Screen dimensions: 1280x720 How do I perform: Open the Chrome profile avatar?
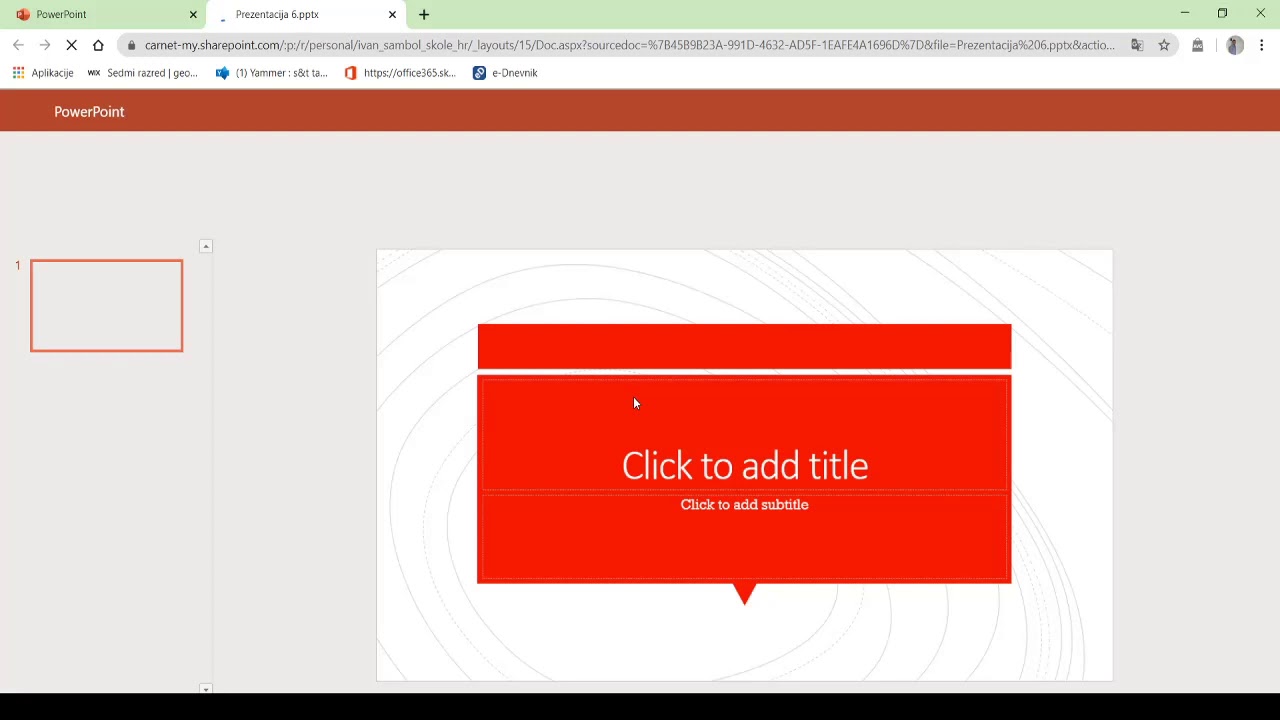(1235, 45)
